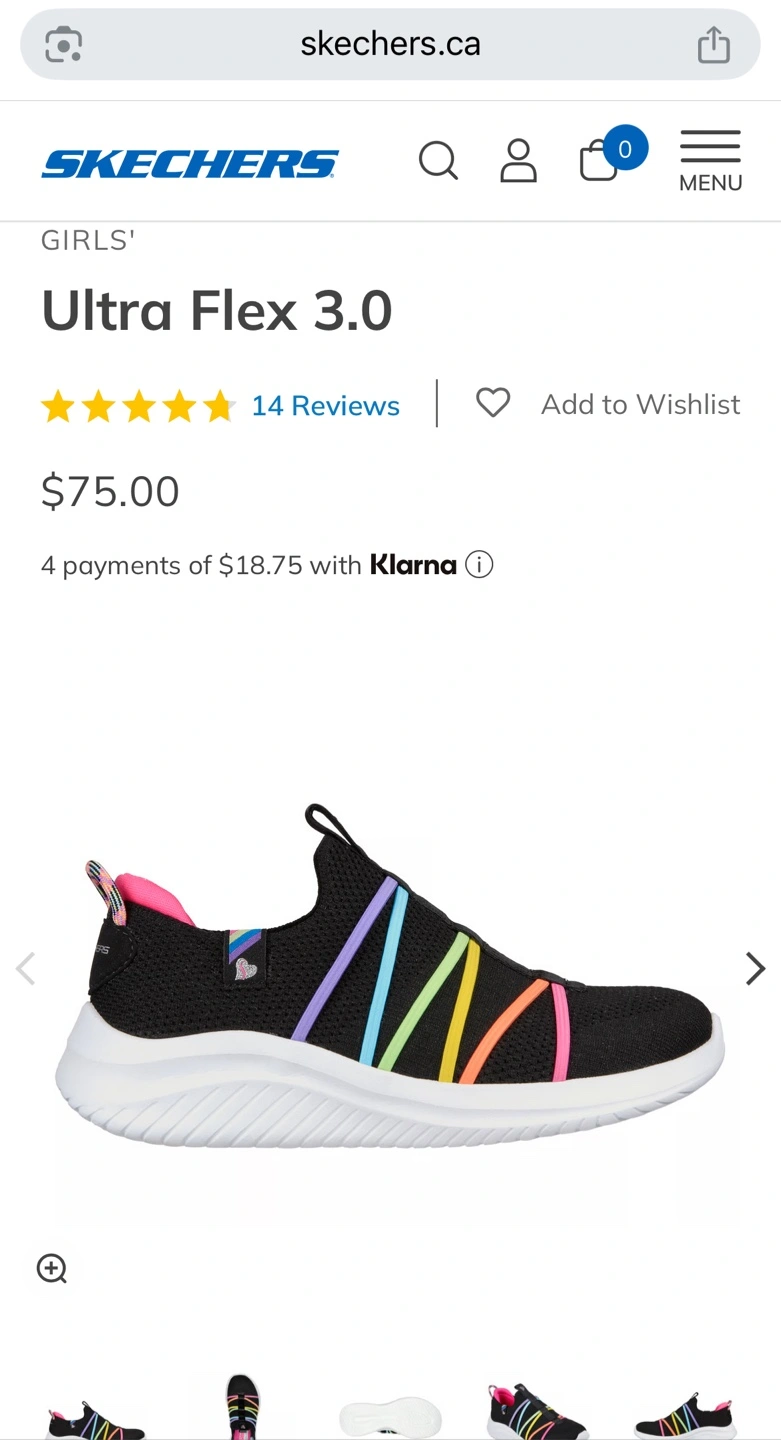Click the five-star rating
This screenshot has height=1440, width=781.
pos(138,406)
